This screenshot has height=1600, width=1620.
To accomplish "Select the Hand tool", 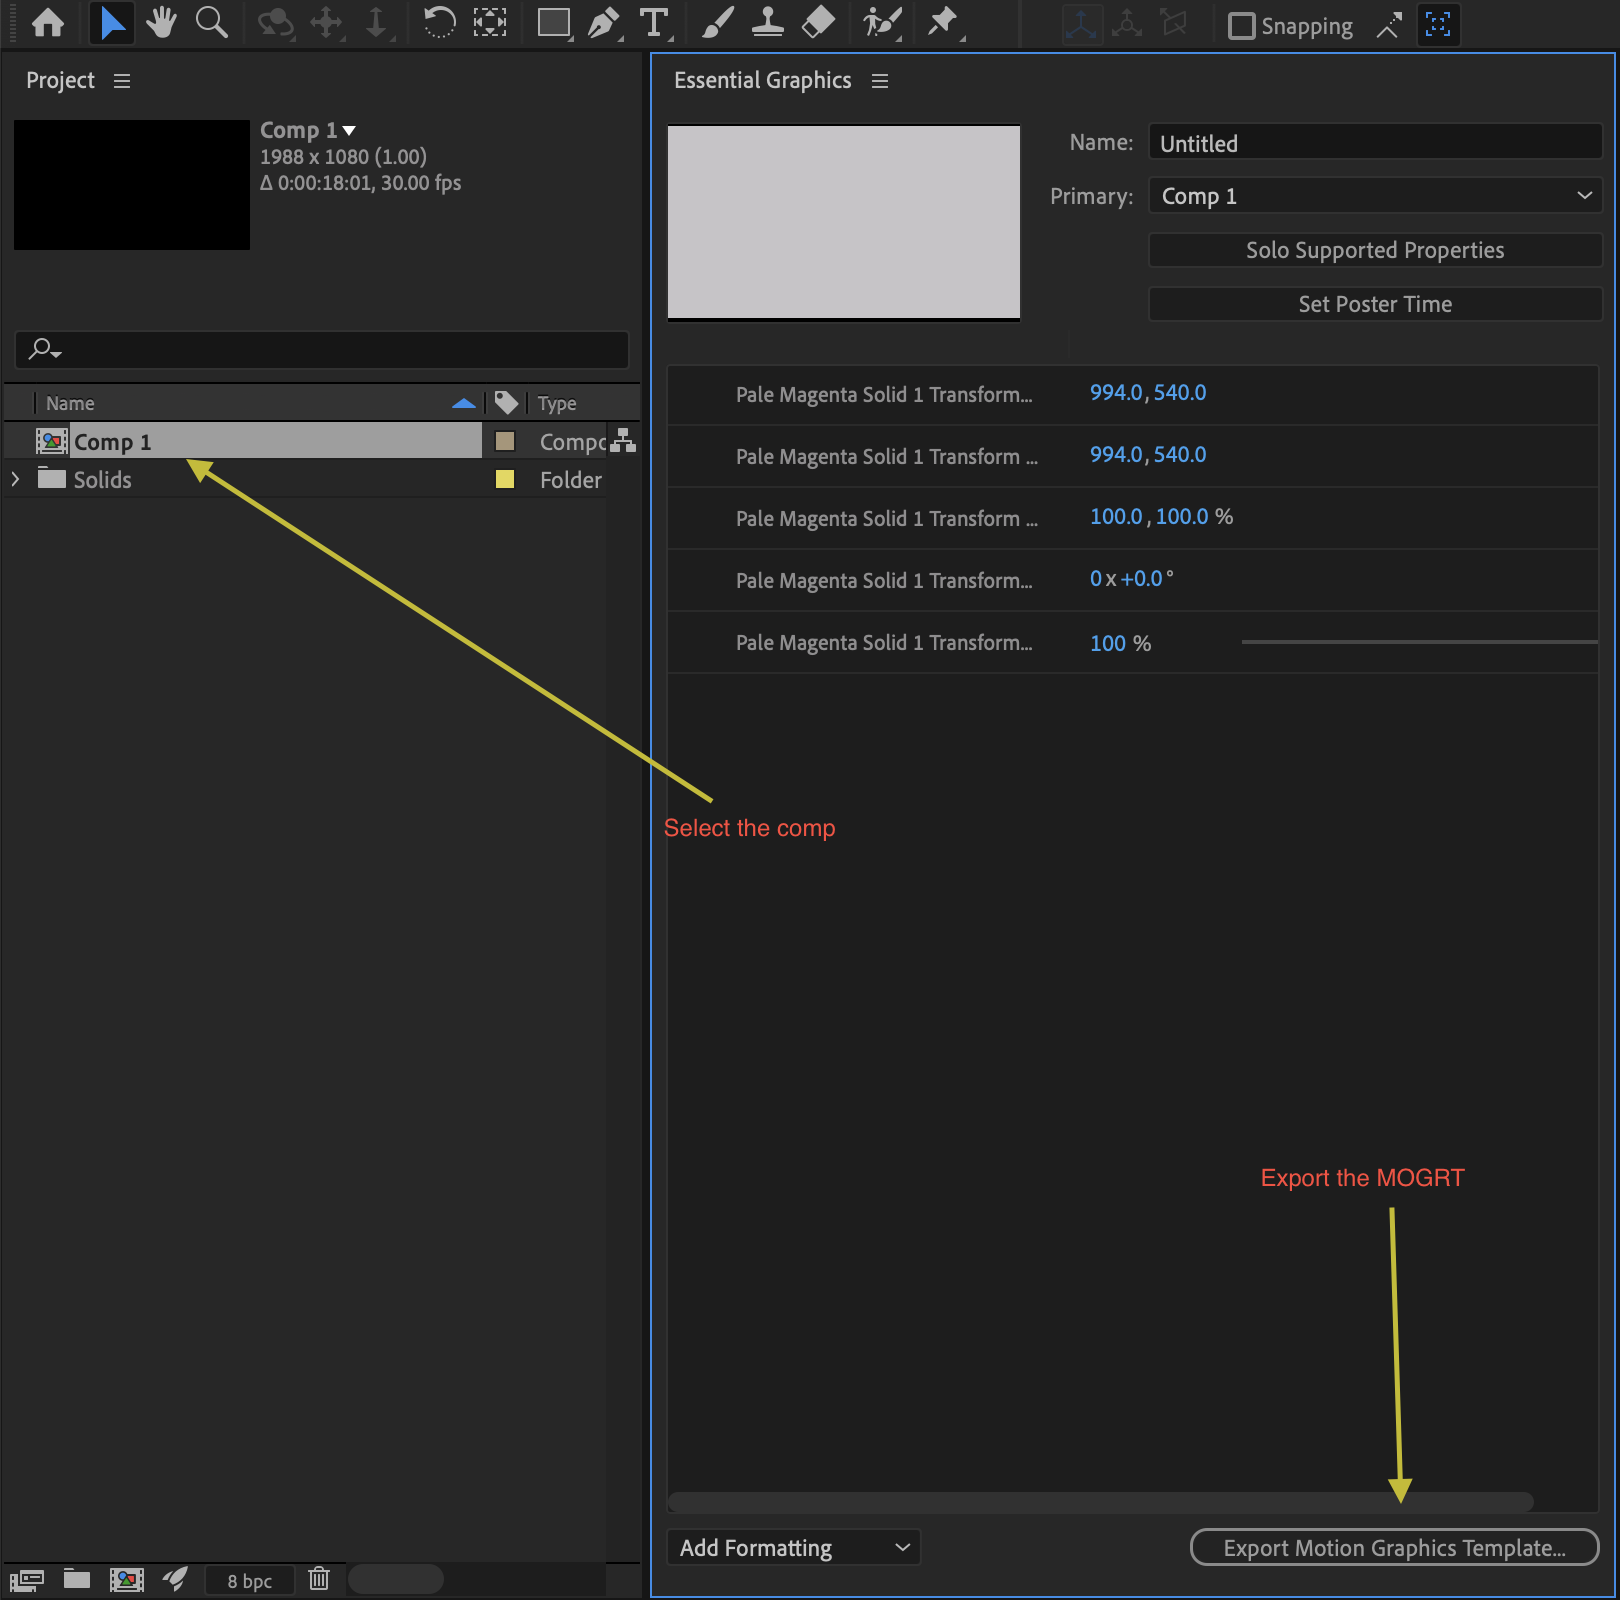I will click(x=160, y=22).
